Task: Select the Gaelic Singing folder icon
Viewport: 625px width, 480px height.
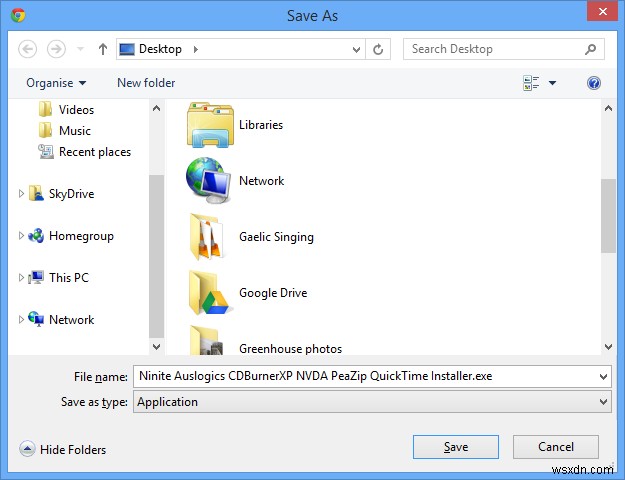Action: [206, 237]
